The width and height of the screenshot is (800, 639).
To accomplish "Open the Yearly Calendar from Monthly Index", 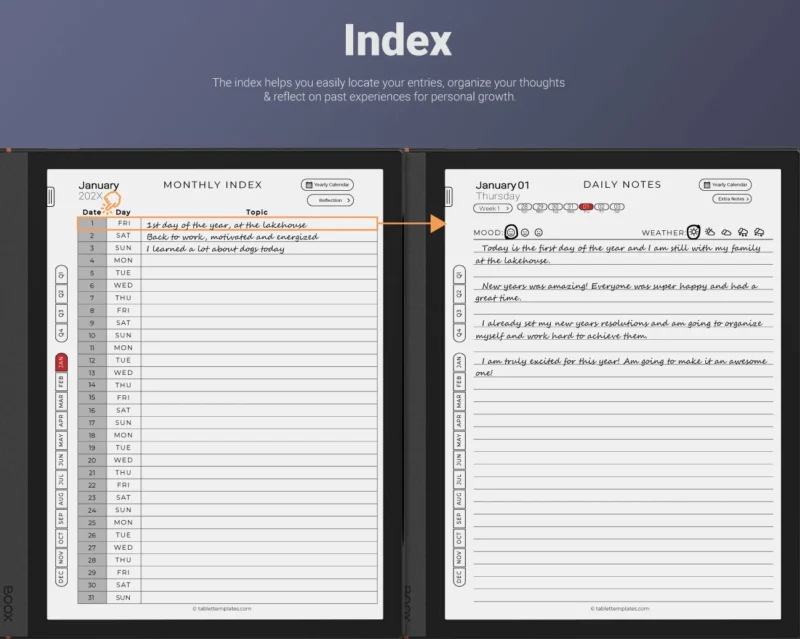I will click(x=325, y=185).
